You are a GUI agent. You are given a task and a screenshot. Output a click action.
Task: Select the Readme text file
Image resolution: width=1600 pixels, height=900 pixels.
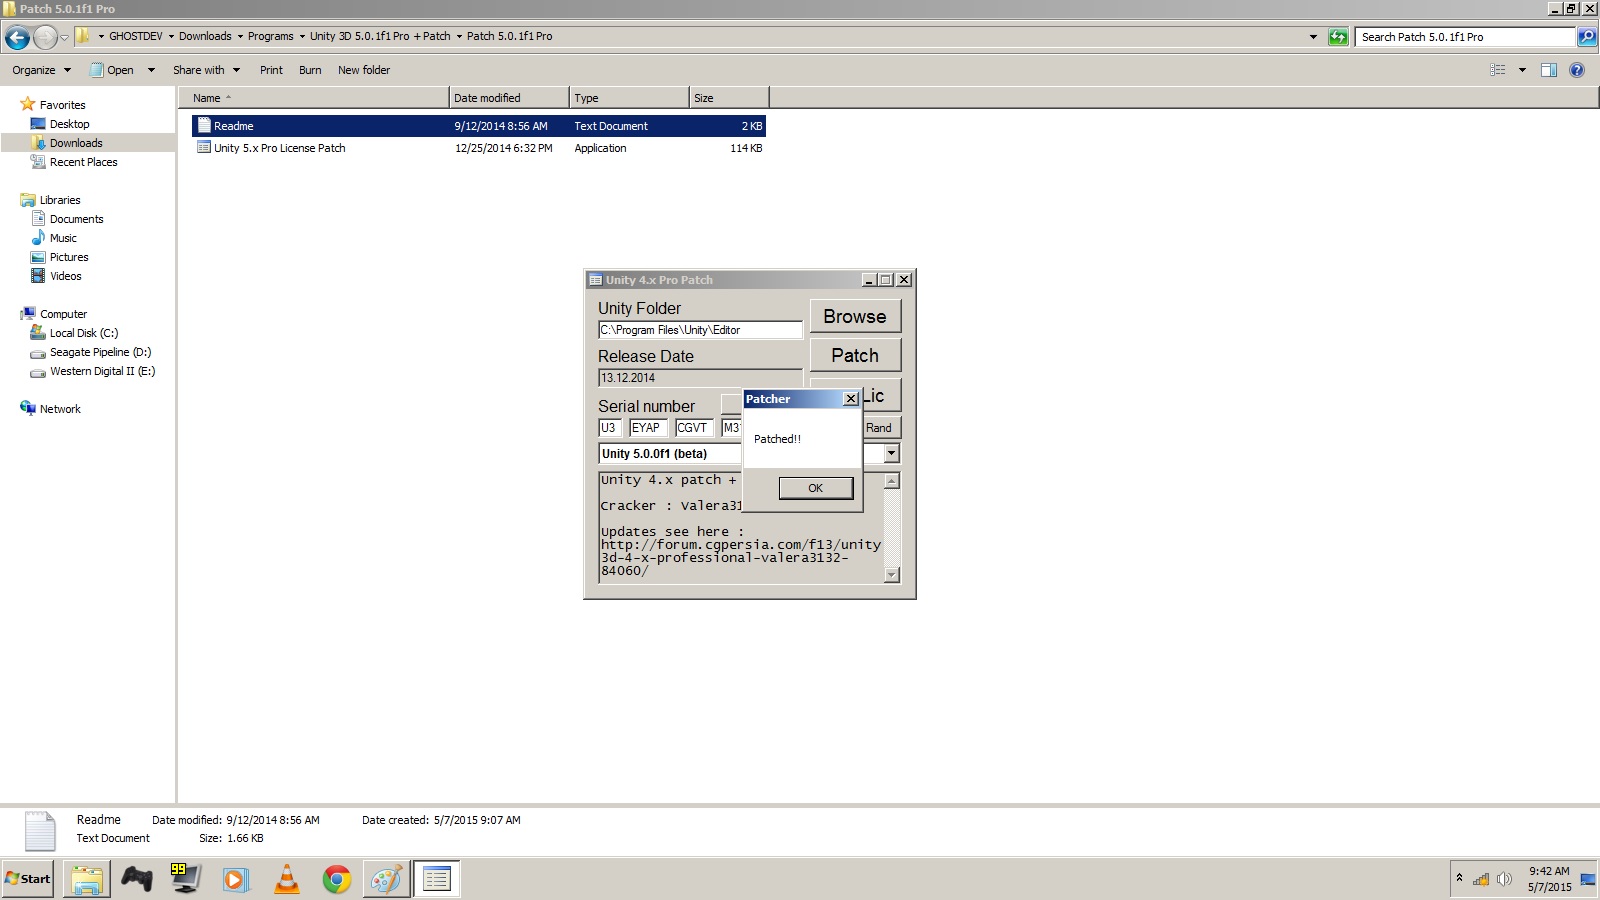click(478, 126)
